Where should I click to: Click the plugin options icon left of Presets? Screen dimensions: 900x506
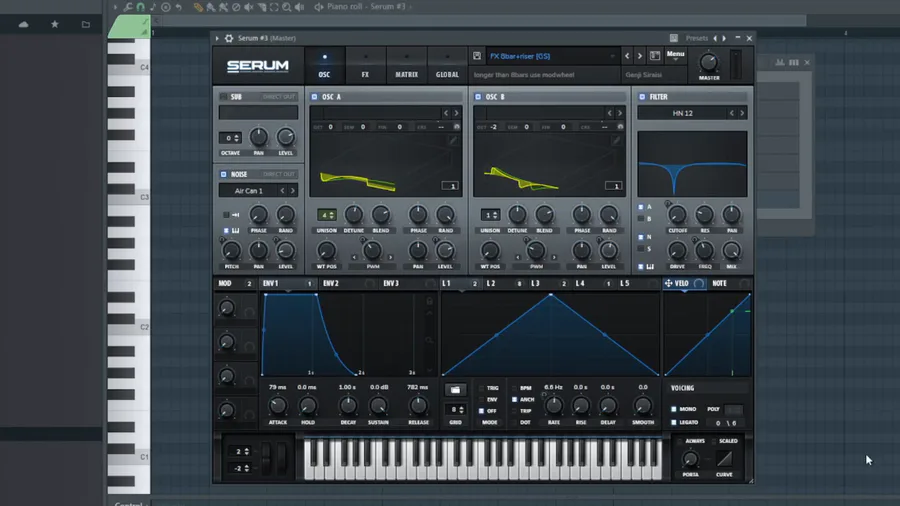[x=673, y=38]
